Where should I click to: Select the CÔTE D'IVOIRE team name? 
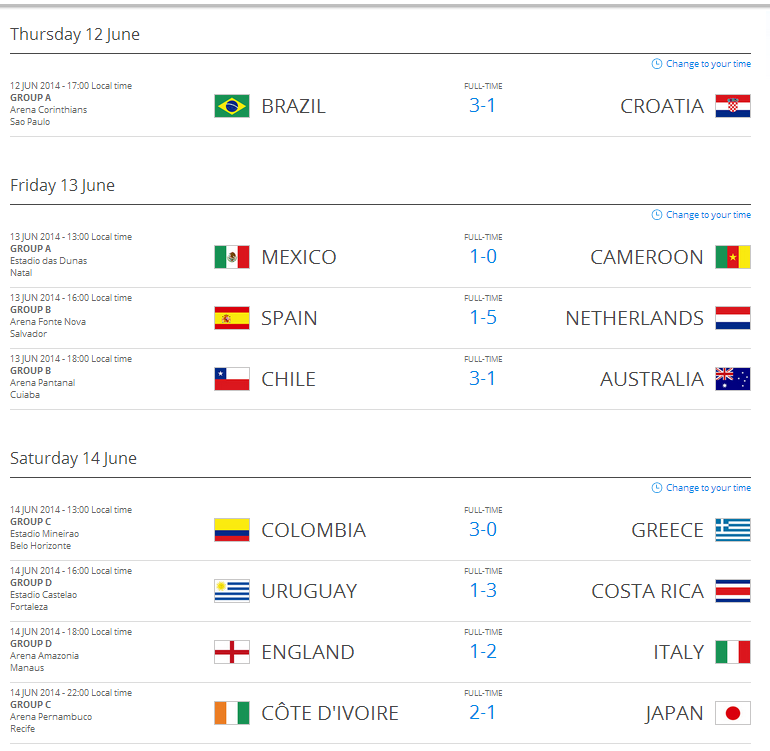pos(330,712)
